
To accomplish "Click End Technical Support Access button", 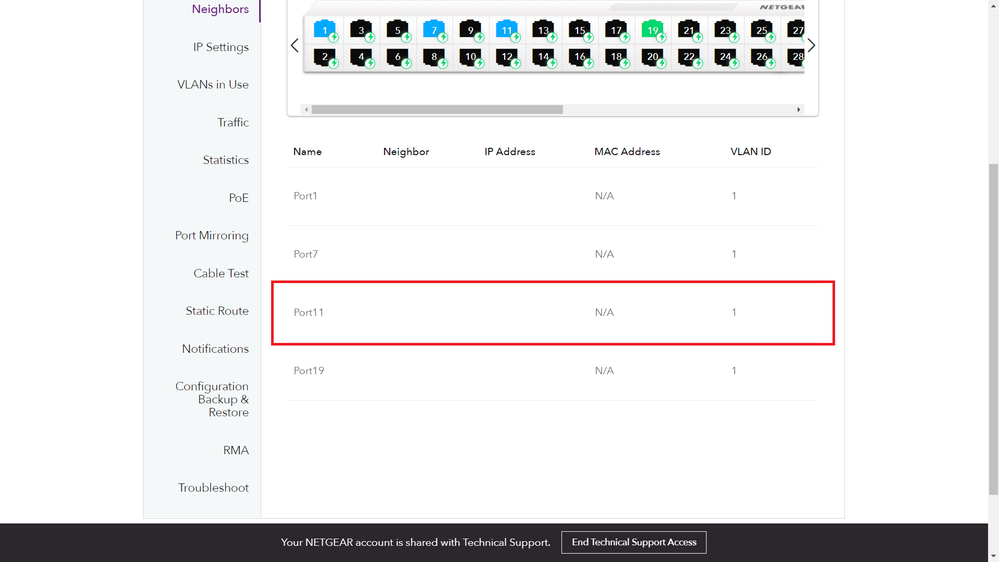I will pos(634,542).
